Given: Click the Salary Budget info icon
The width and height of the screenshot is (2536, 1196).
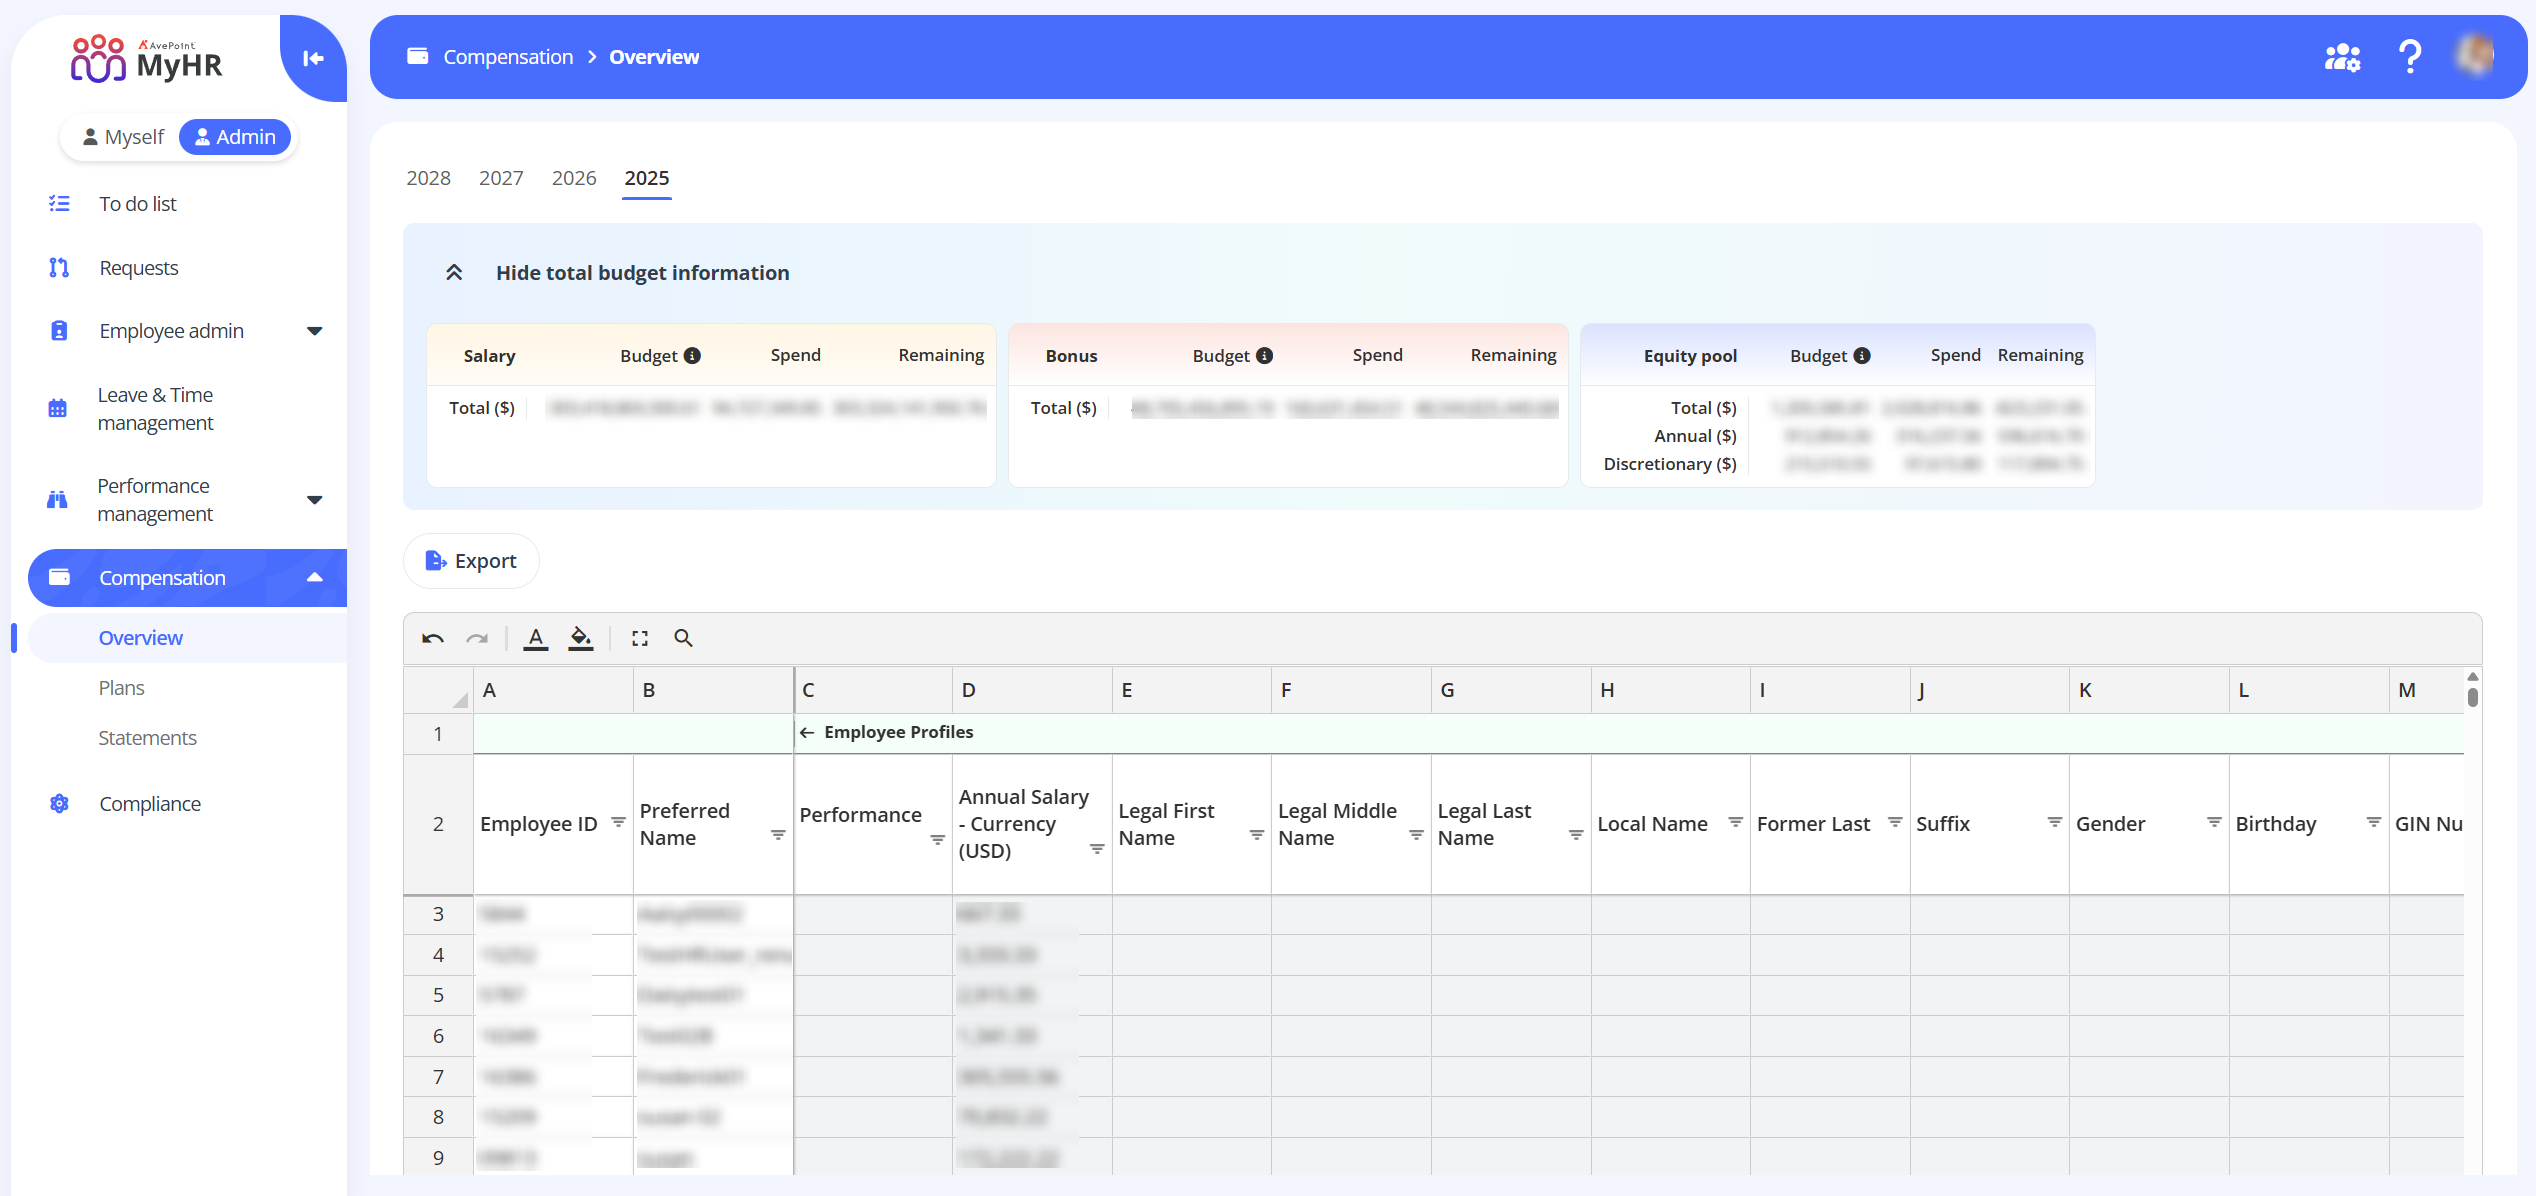Looking at the screenshot, I should [692, 356].
